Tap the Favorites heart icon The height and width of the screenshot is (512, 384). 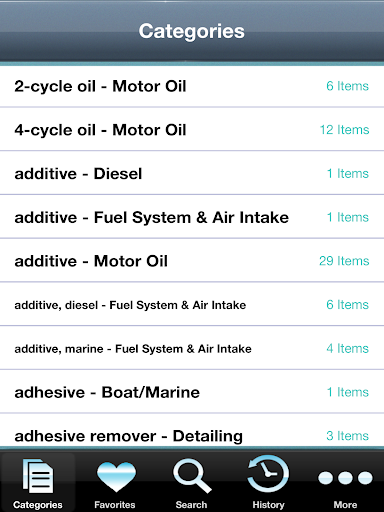[x=116, y=477]
